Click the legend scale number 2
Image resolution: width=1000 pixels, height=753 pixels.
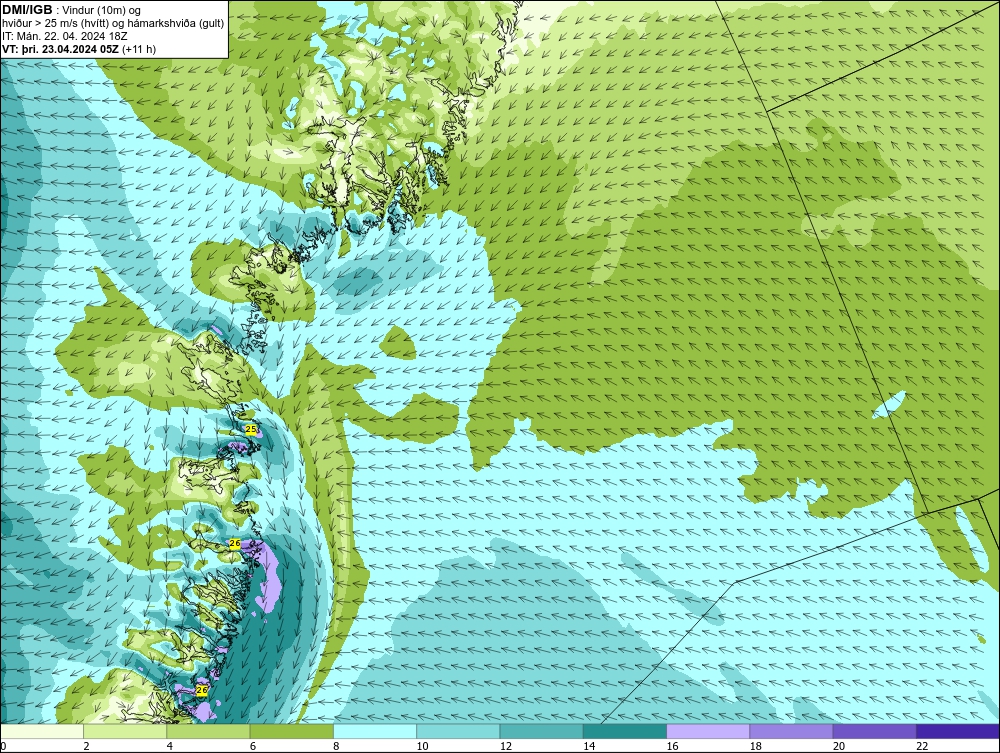pos(86,746)
